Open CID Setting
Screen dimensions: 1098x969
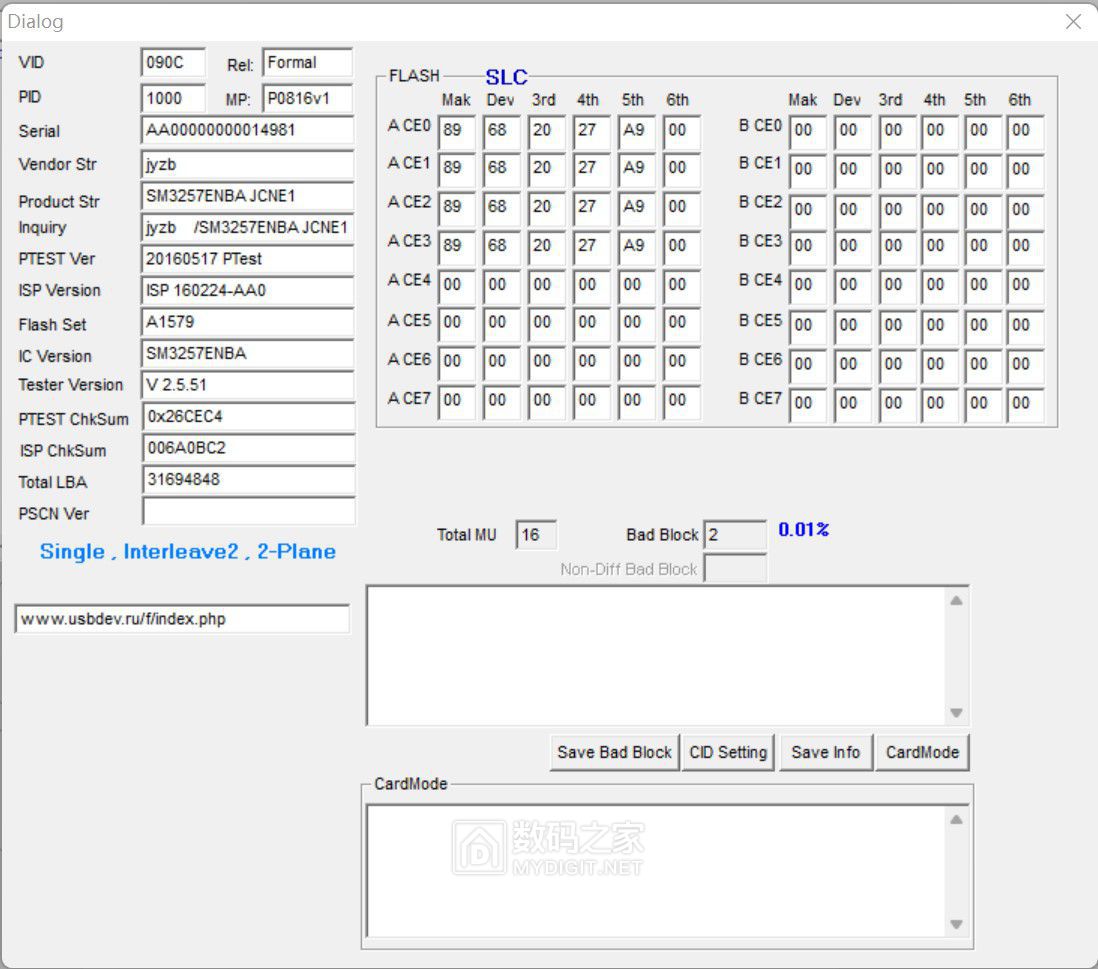(x=728, y=752)
